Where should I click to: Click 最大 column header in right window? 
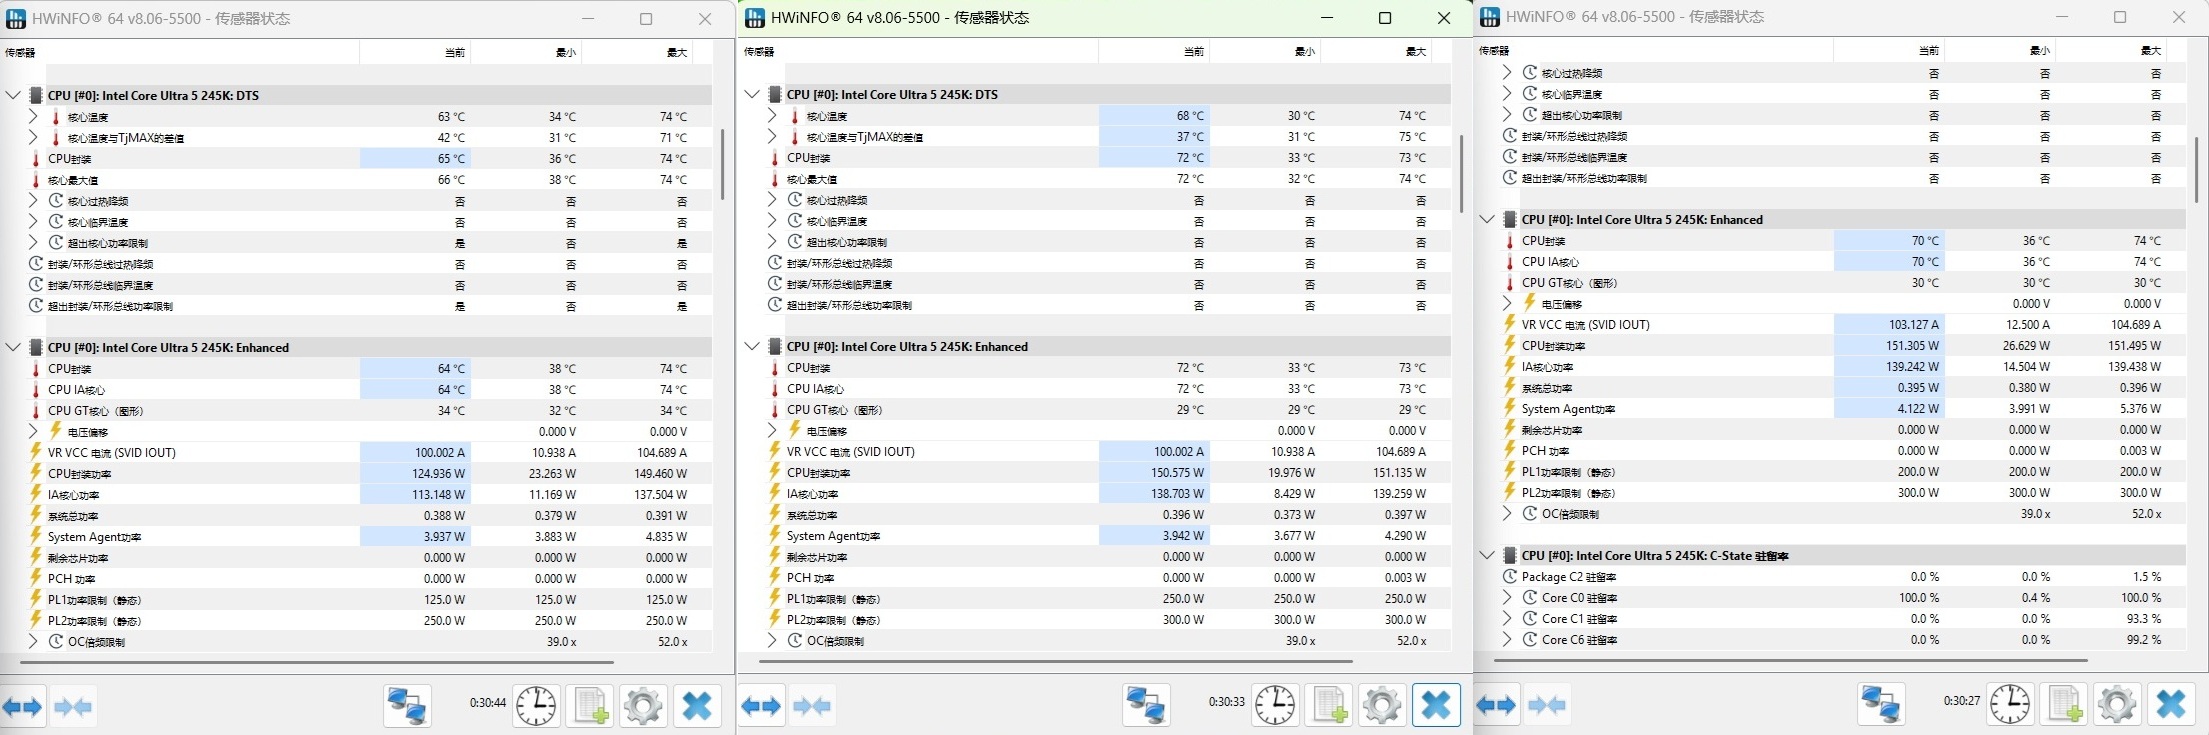tap(2111, 50)
